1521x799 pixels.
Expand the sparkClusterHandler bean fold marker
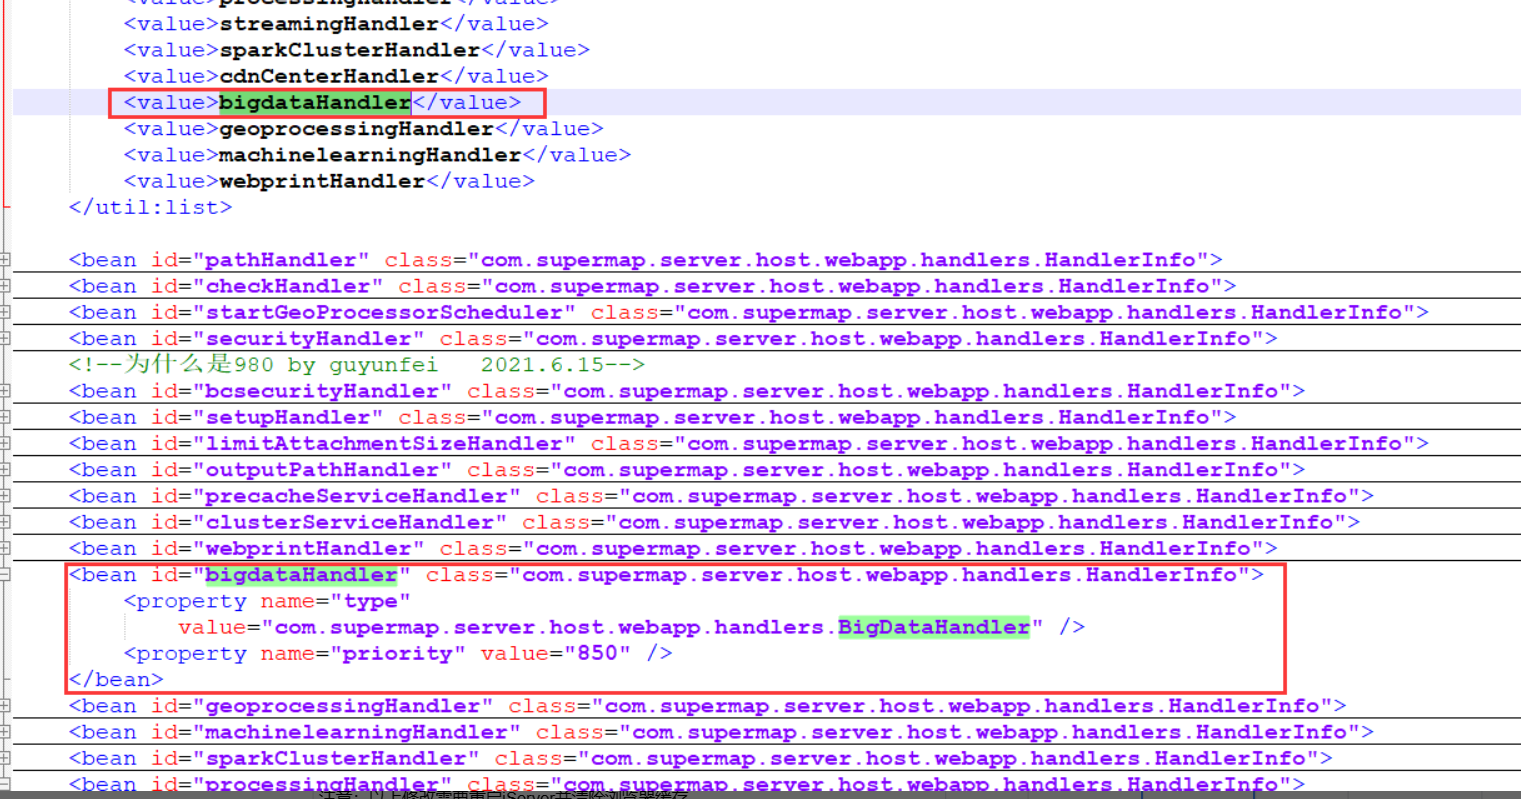(5, 758)
